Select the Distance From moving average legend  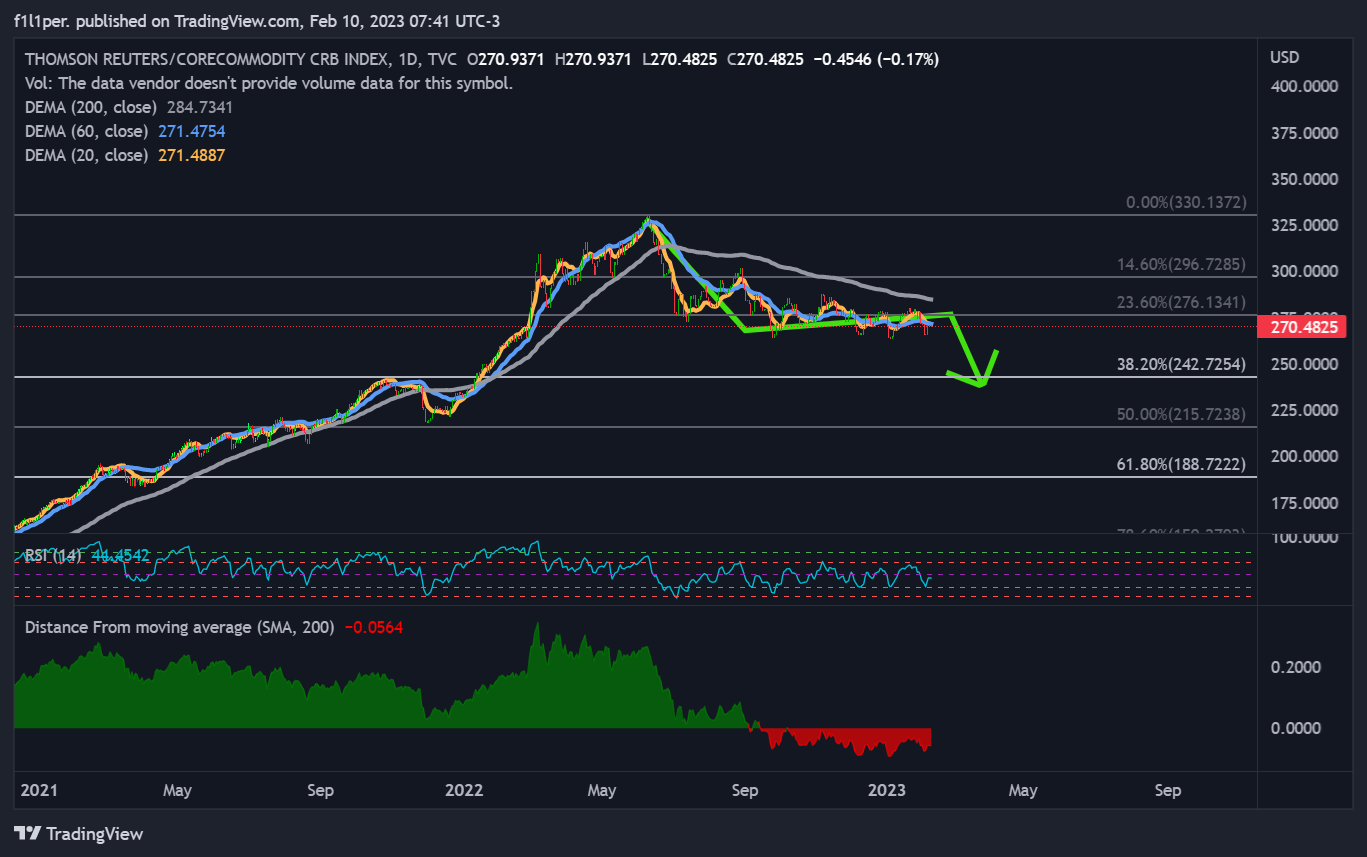180,627
